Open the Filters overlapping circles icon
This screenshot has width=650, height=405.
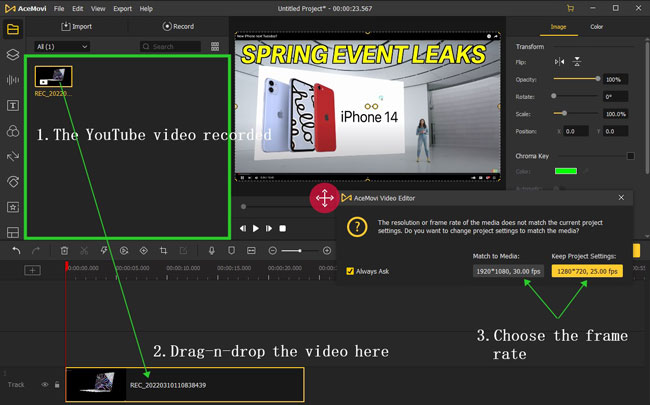click(x=13, y=131)
